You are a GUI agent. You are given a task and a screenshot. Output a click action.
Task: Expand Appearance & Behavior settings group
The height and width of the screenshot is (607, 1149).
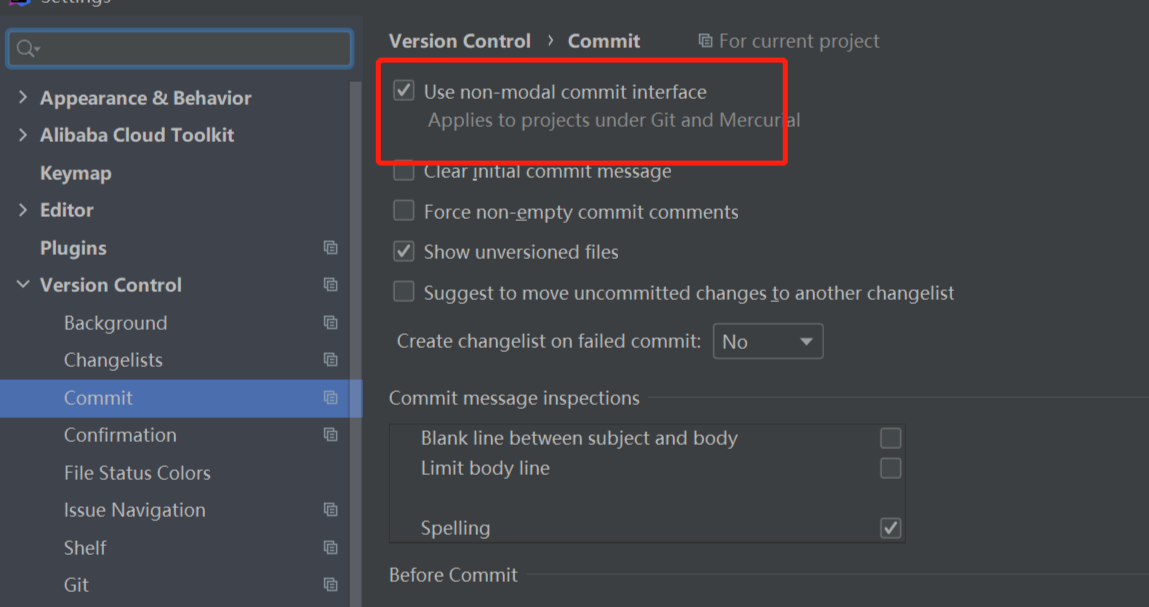(23, 98)
